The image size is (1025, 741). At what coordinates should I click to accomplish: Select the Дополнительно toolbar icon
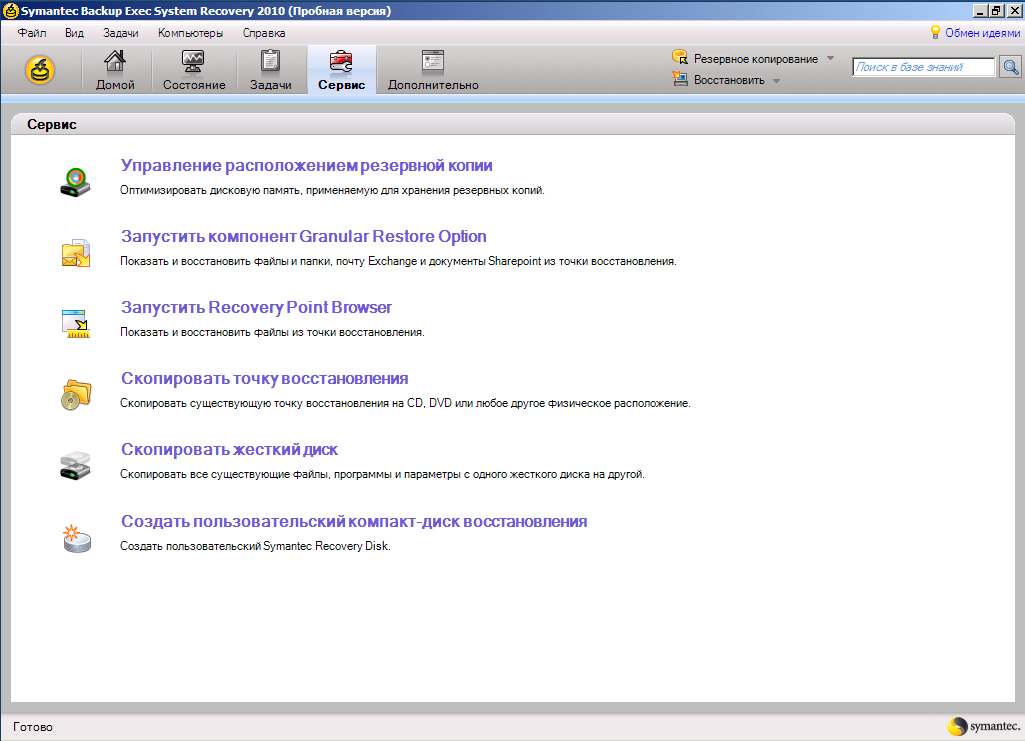(x=433, y=61)
